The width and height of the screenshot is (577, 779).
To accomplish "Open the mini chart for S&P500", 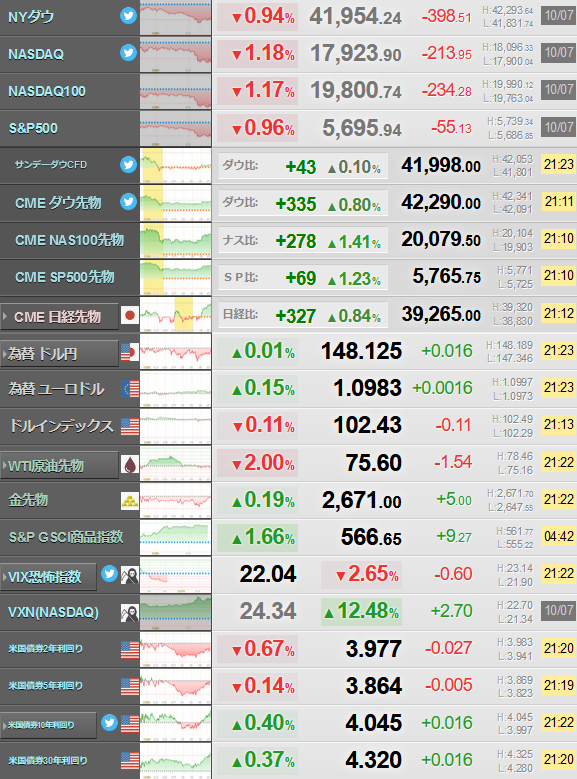I will click(x=175, y=129).
